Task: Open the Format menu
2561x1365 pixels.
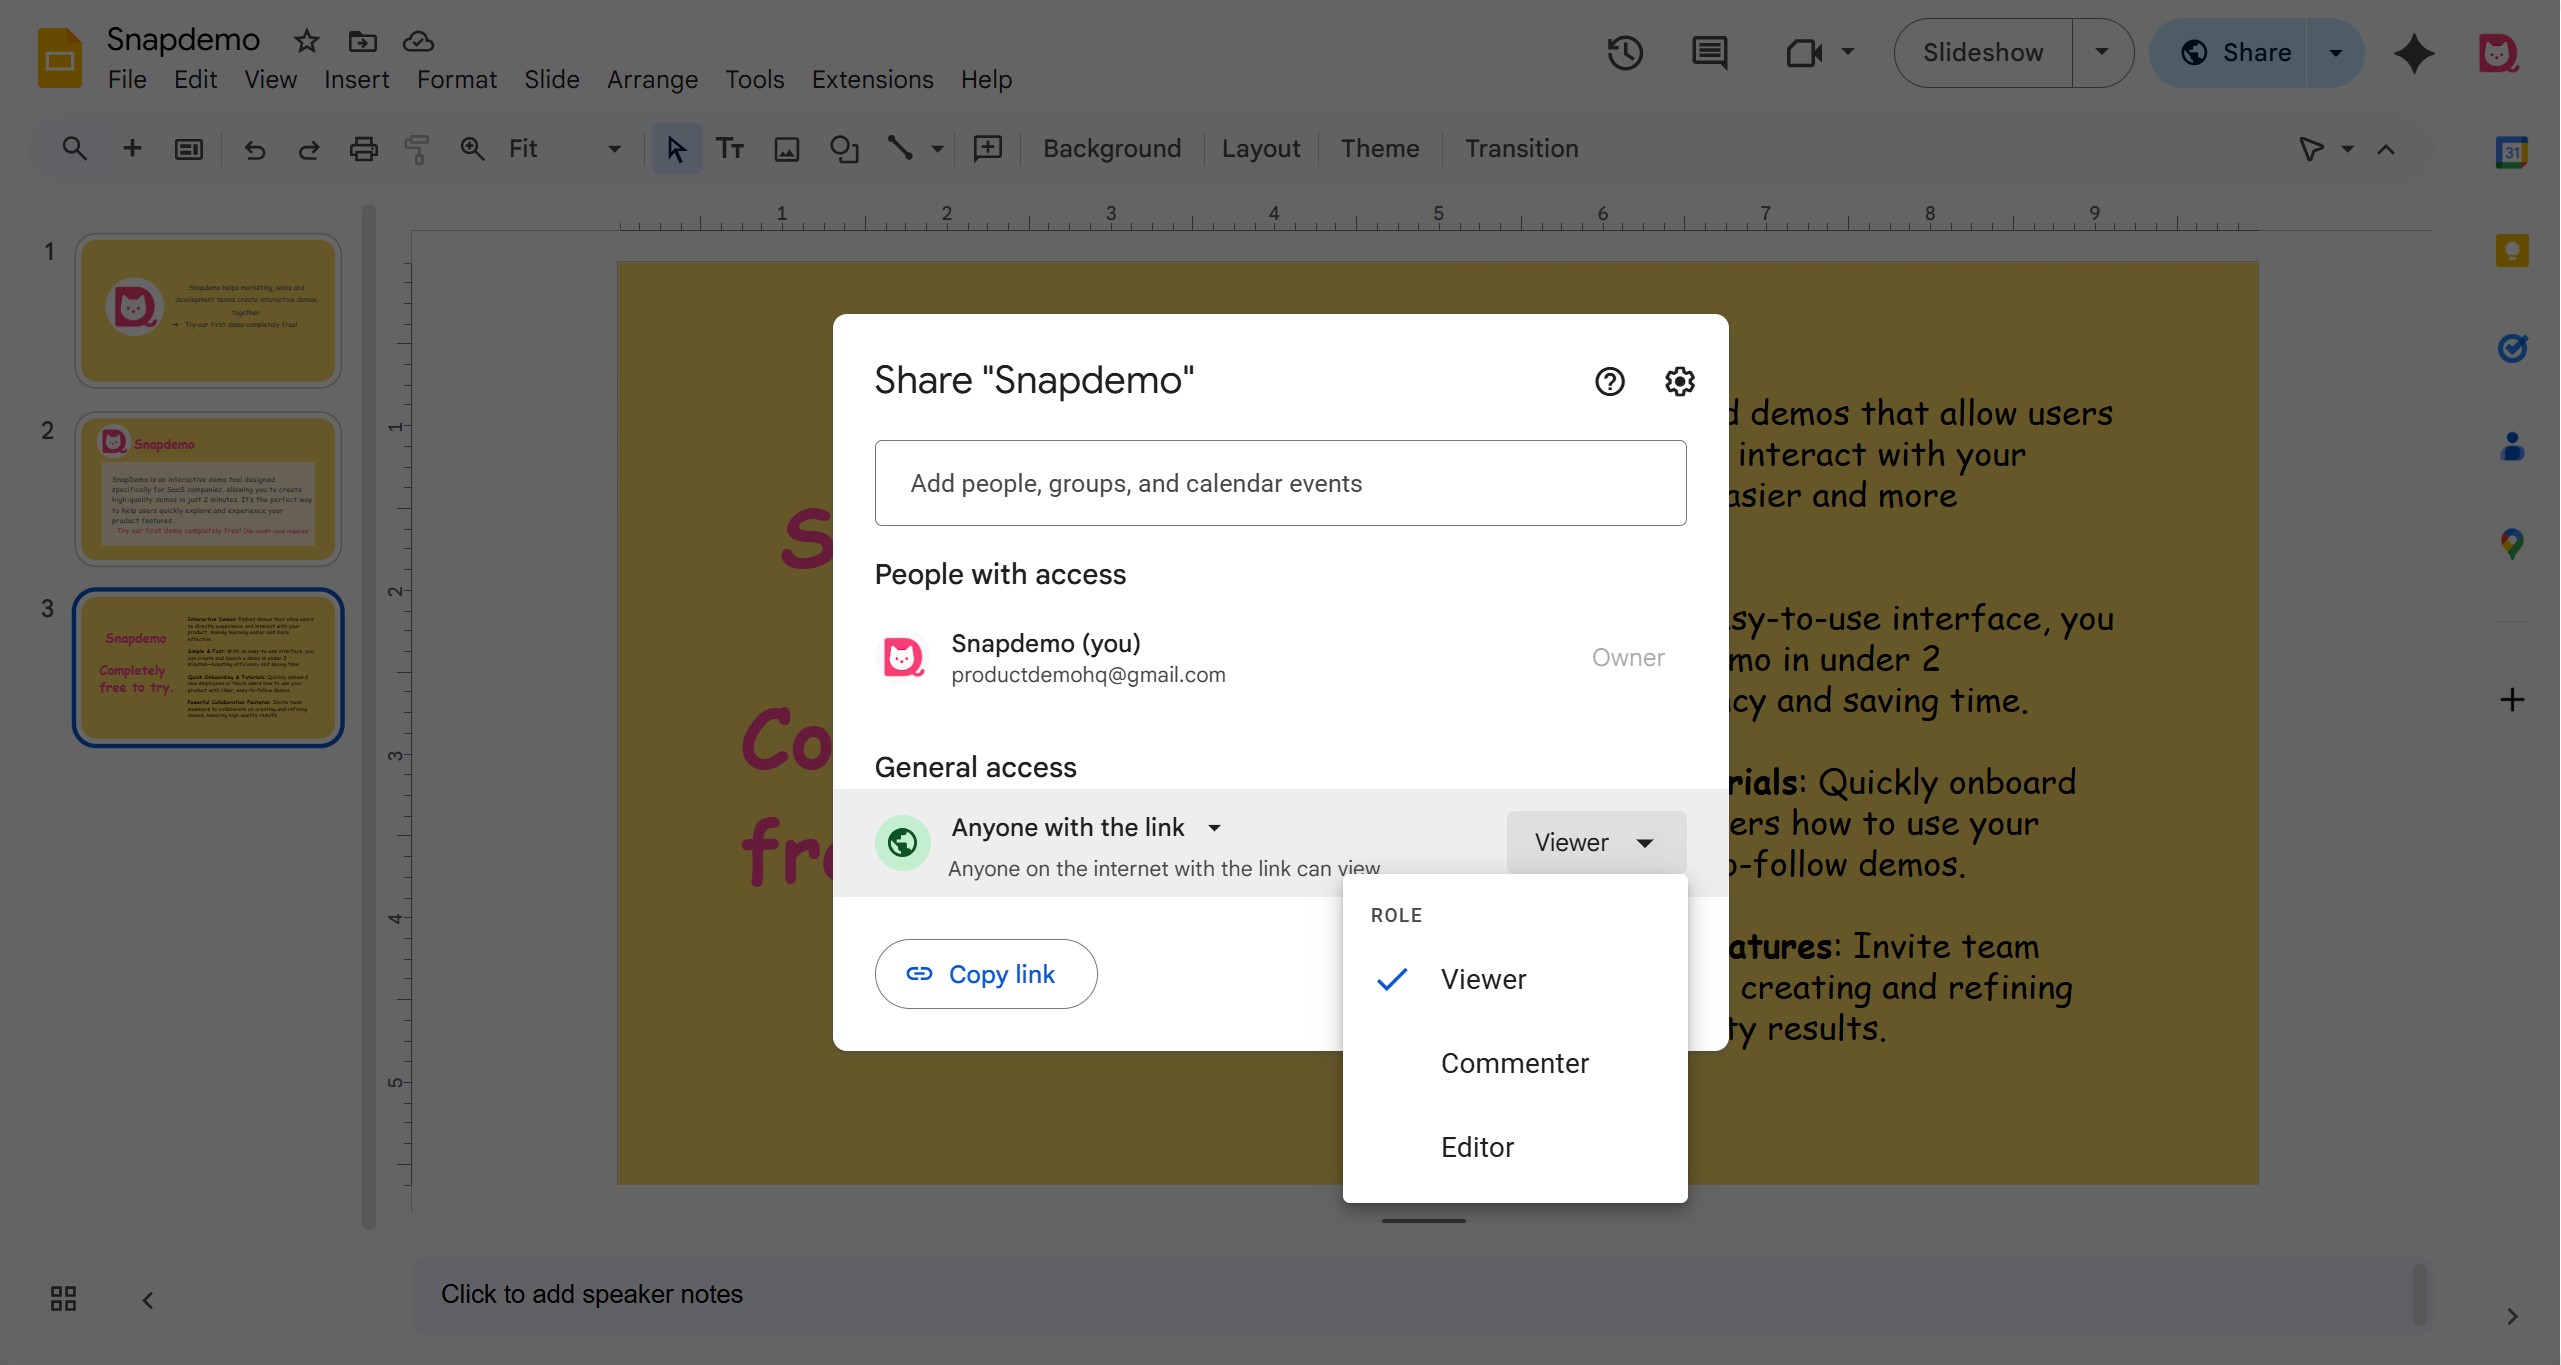Action: click(456, 79)
